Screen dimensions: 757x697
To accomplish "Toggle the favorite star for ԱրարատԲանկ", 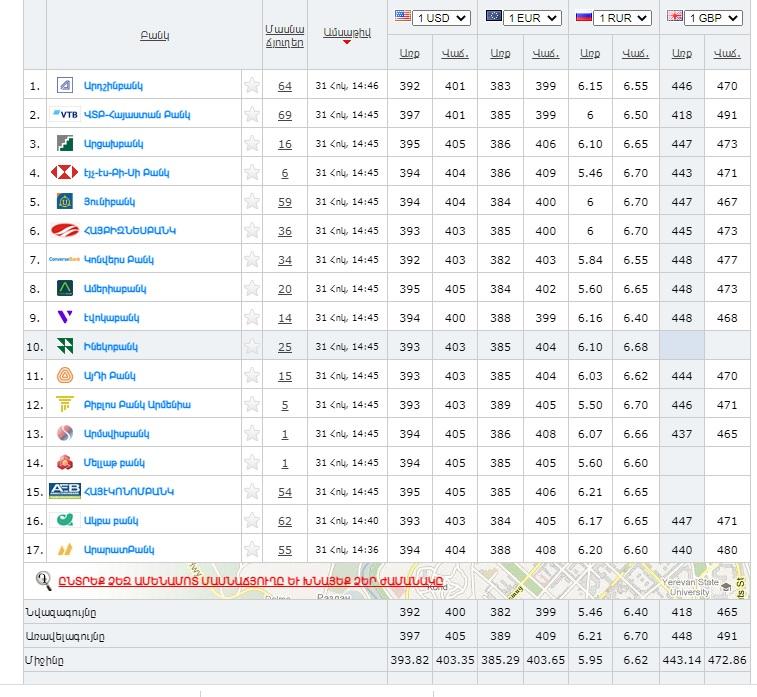I will click(x=252, y=550).
